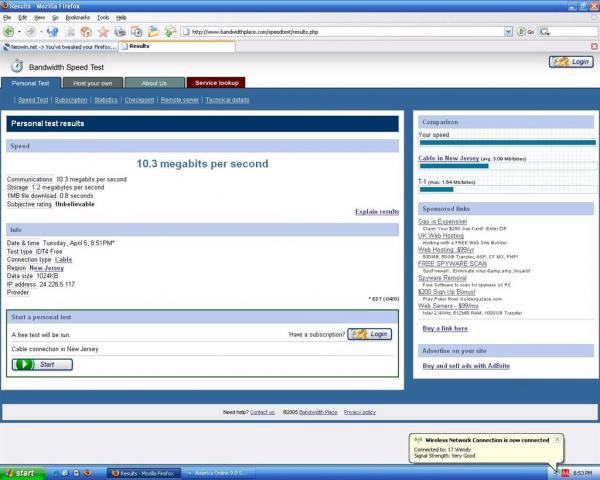Close the current tab with red X
This screenshot has height=480, width=600.
point(594,46)
